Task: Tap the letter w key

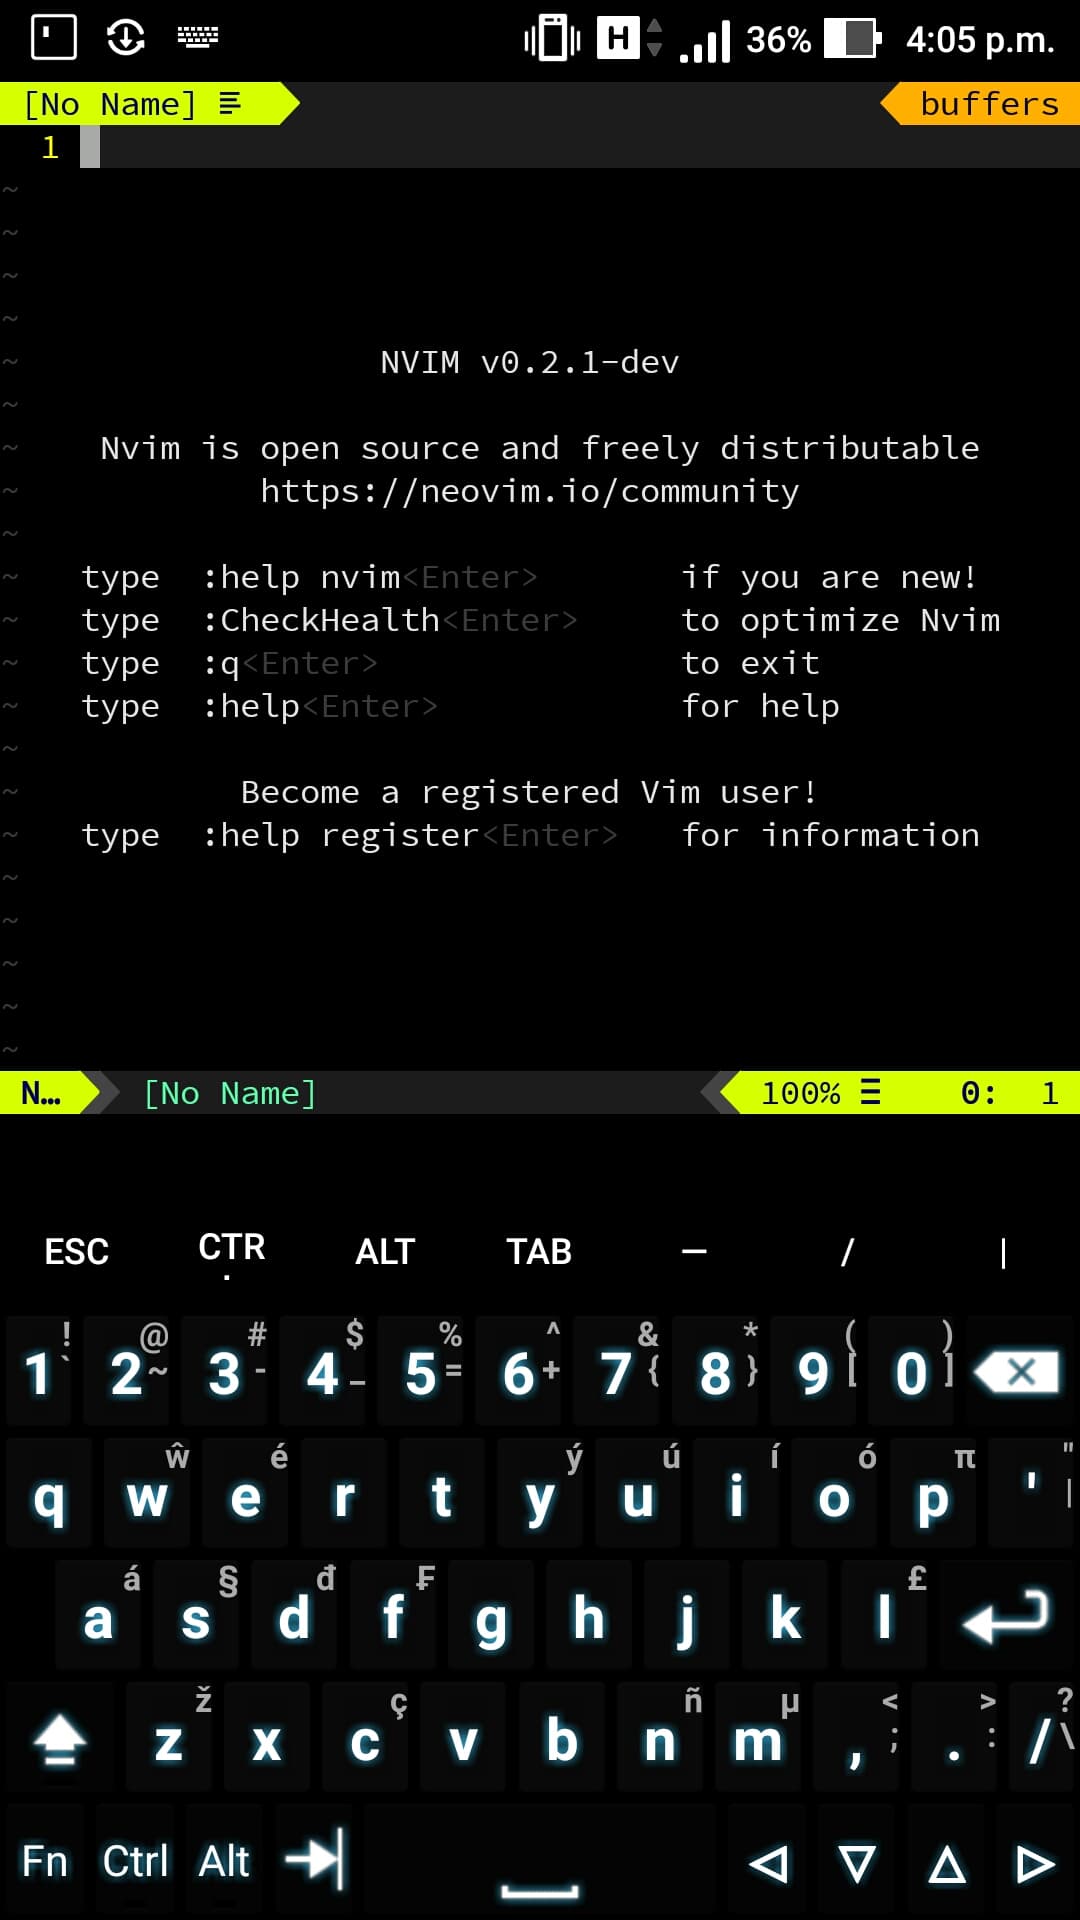Action: pos(147,1494)
